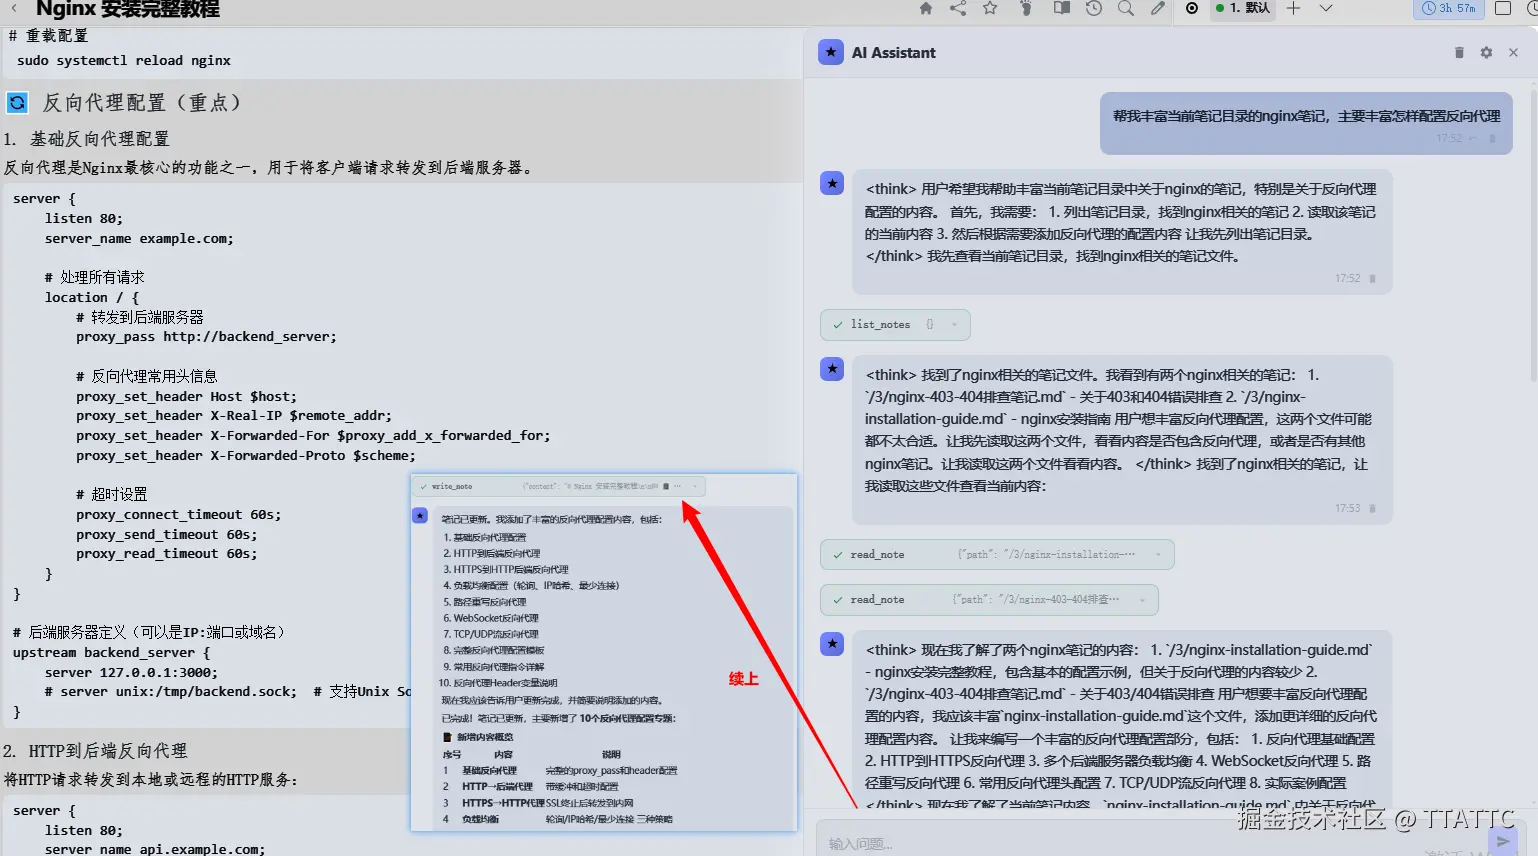Click the reply arrow on the user message
Image resolution: width=1538 pixels, height=856 pixels.
pyautogui.click(x=1473, y=138)
